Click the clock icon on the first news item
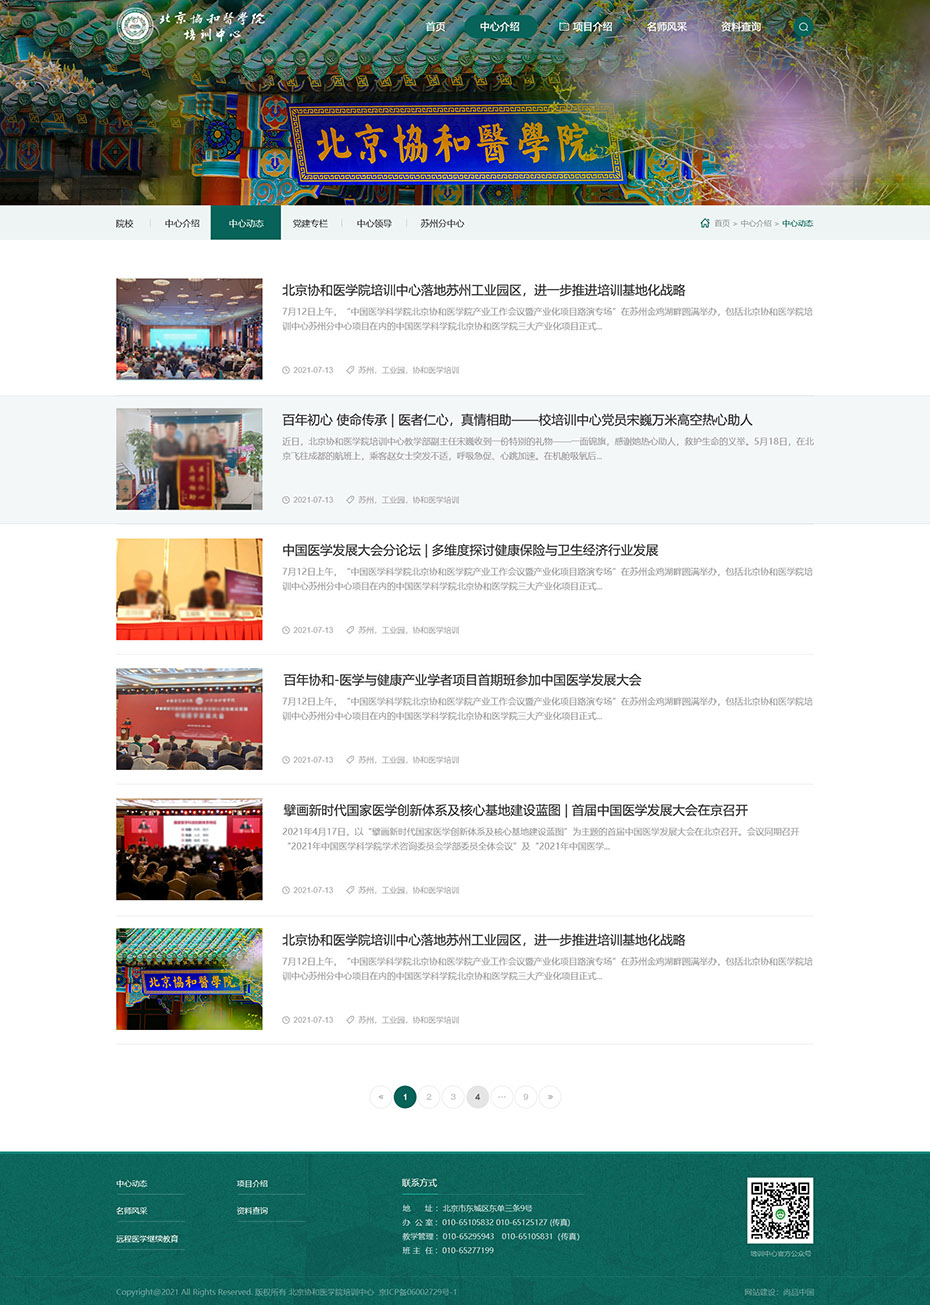 tap(284, 369)
